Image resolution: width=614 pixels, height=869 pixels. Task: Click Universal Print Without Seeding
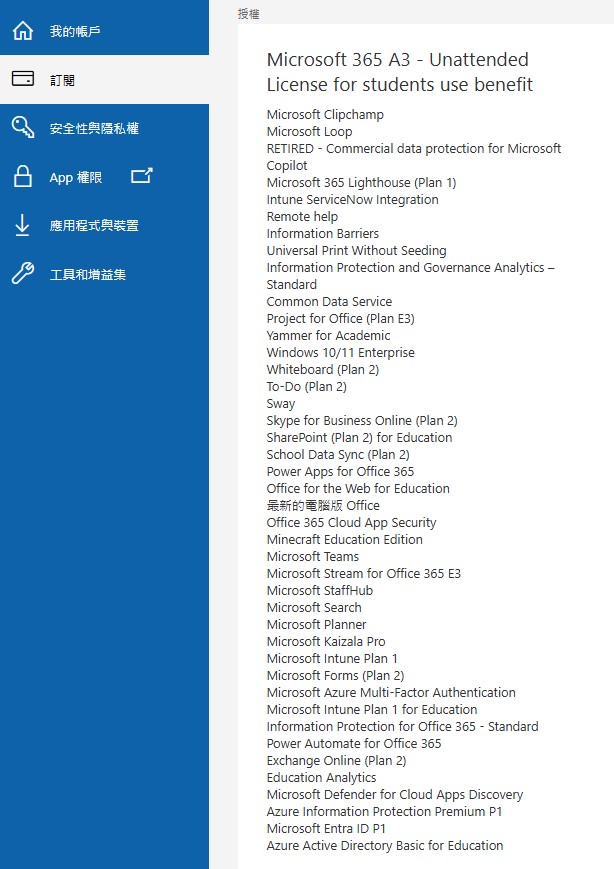[x=356, y=251]
